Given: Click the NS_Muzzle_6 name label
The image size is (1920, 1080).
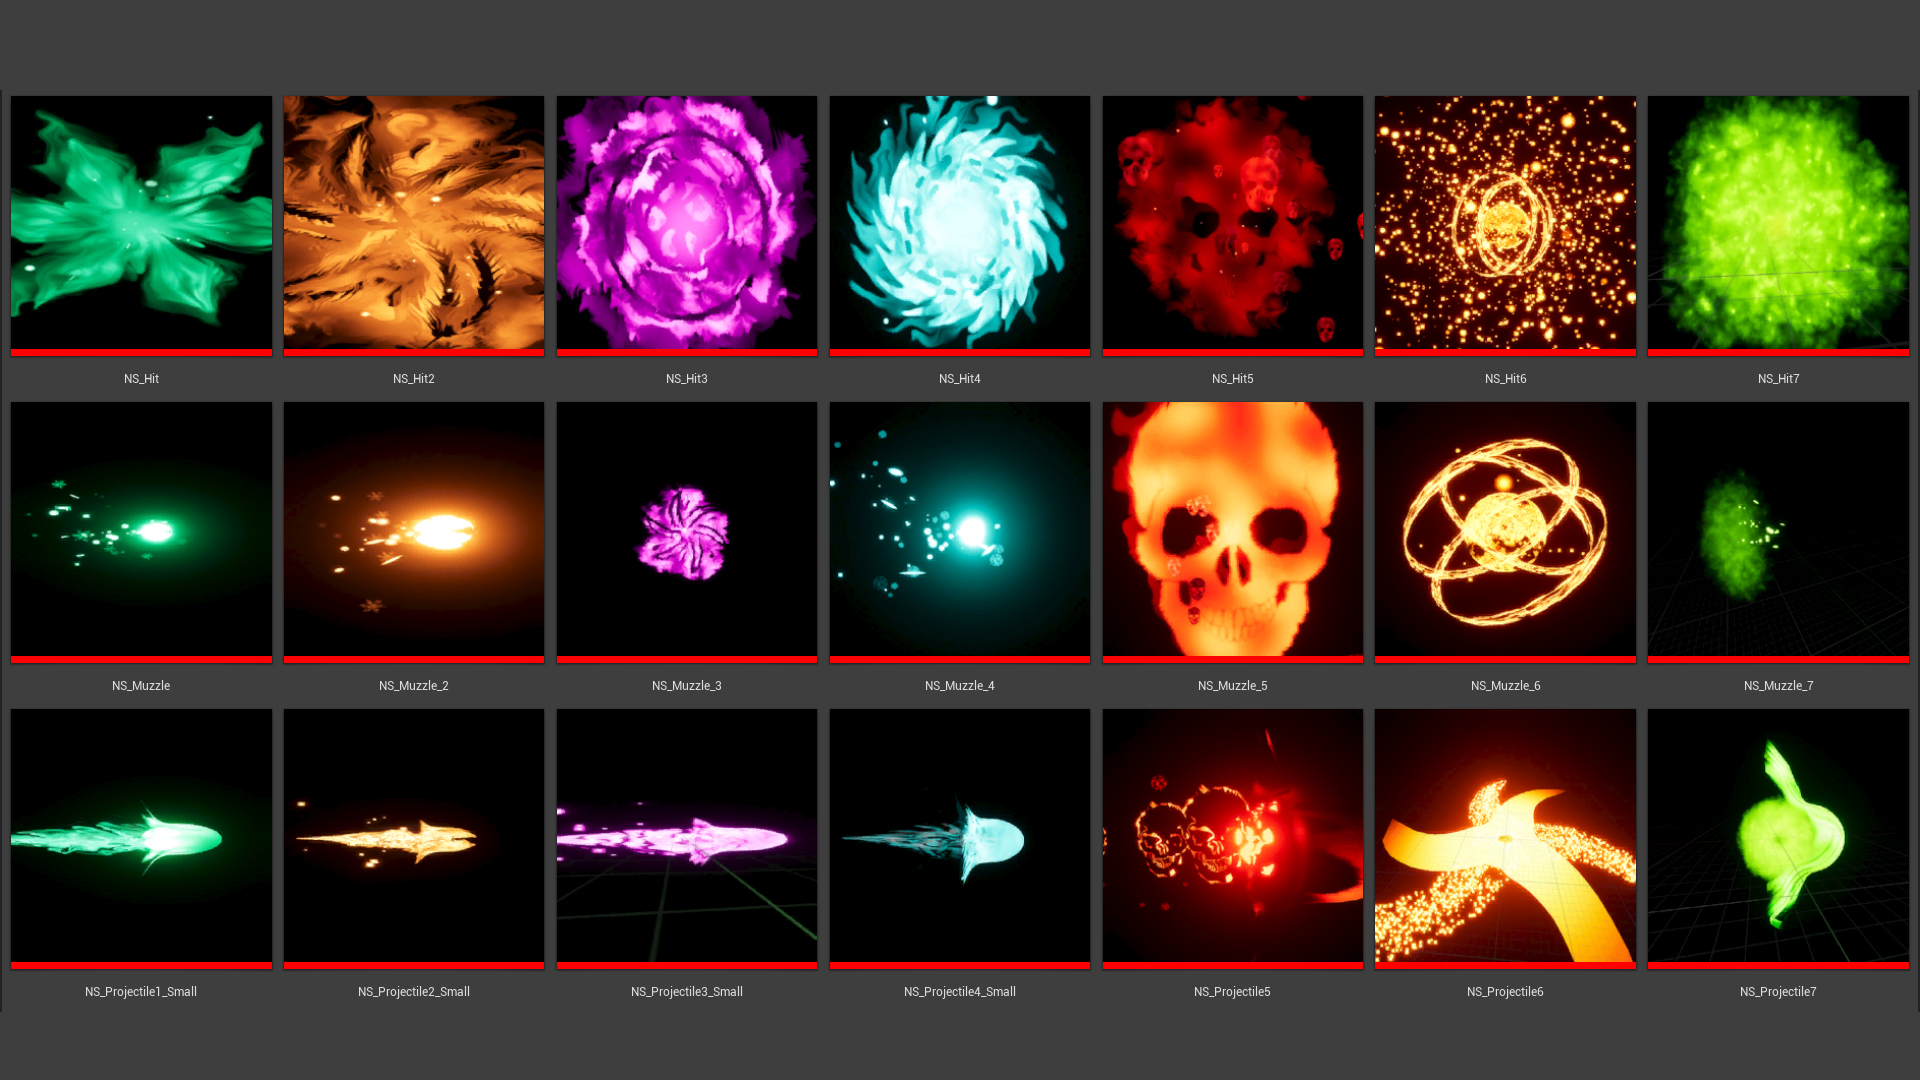Looking at the screenshot, I should [1506, 686].
